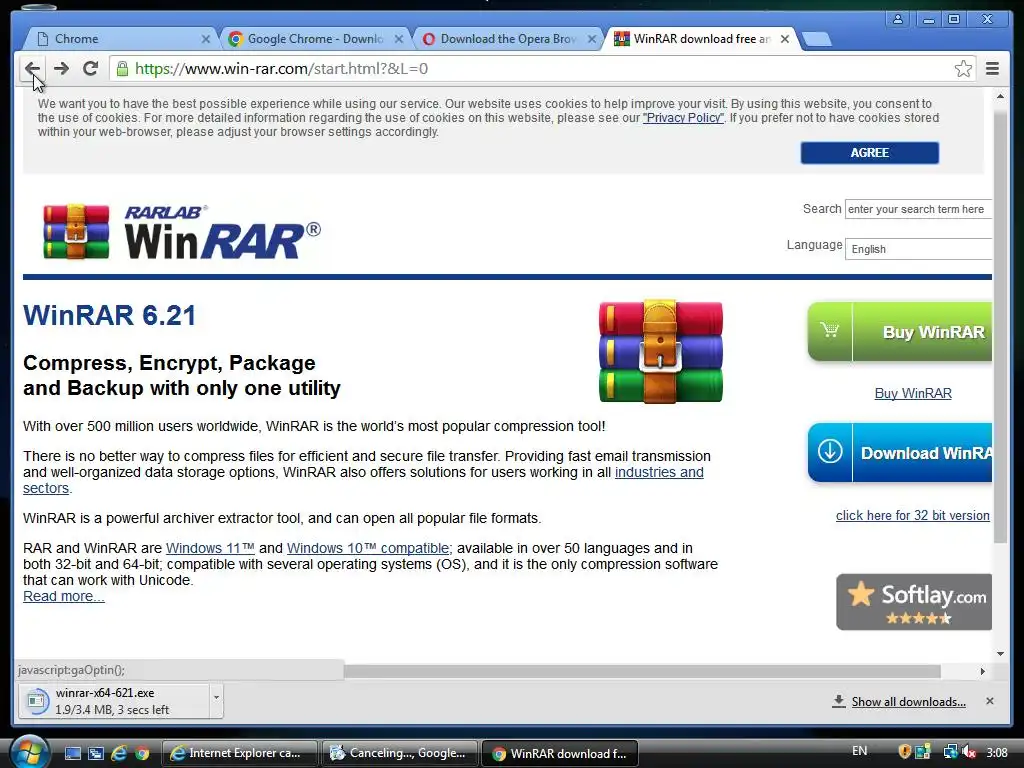Click the 'WinRAR download f...' taskbar button

coord(560,753)
